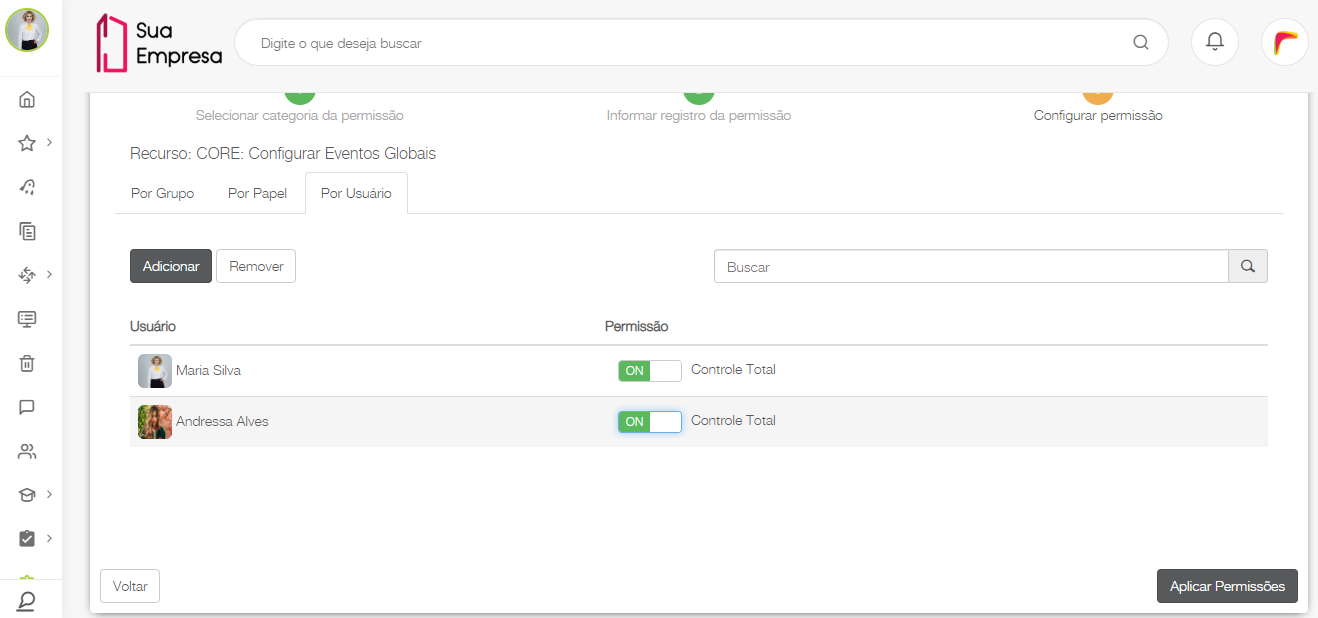Expand the graduation cap submenu arrow
The image size is (1318, 618).
(x=49, y=494)
